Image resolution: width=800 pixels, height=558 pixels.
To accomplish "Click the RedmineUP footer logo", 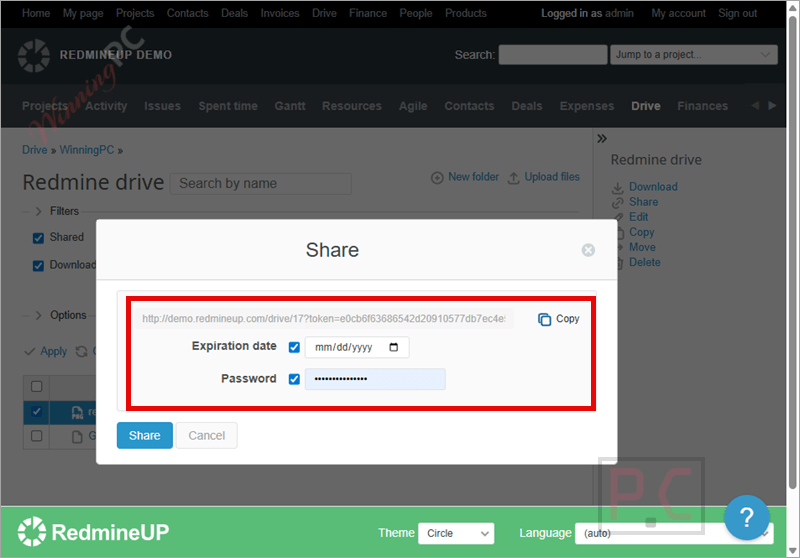I will (x=93, y=532).
